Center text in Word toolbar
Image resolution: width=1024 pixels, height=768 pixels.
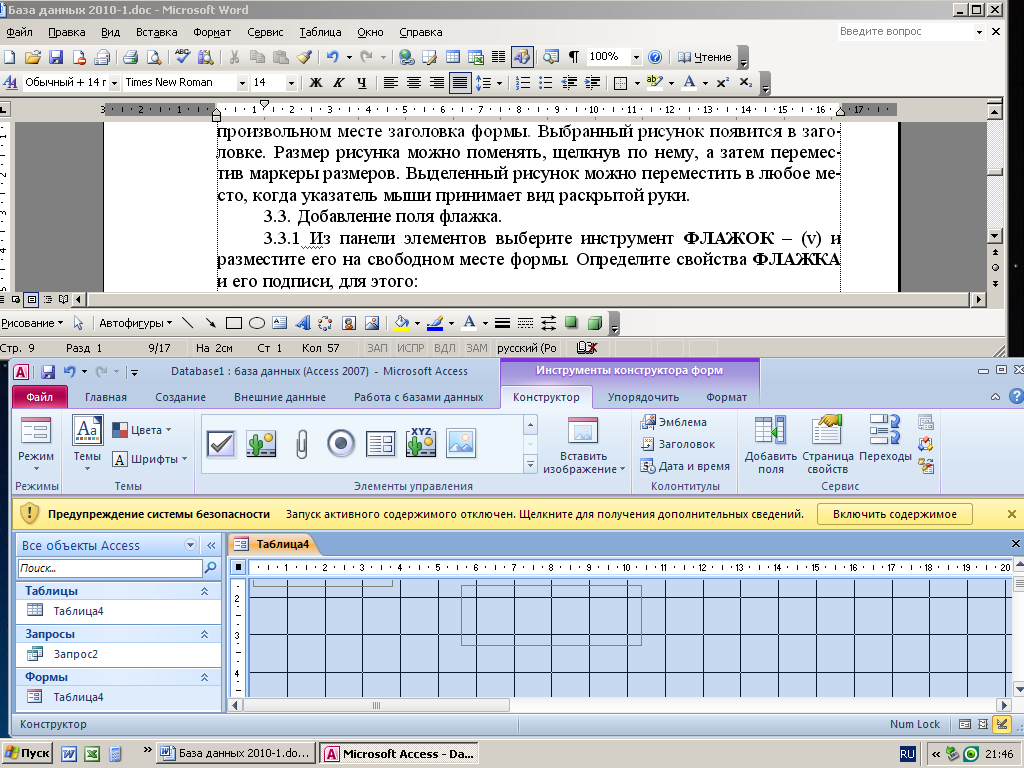click(x=413, y=83)
